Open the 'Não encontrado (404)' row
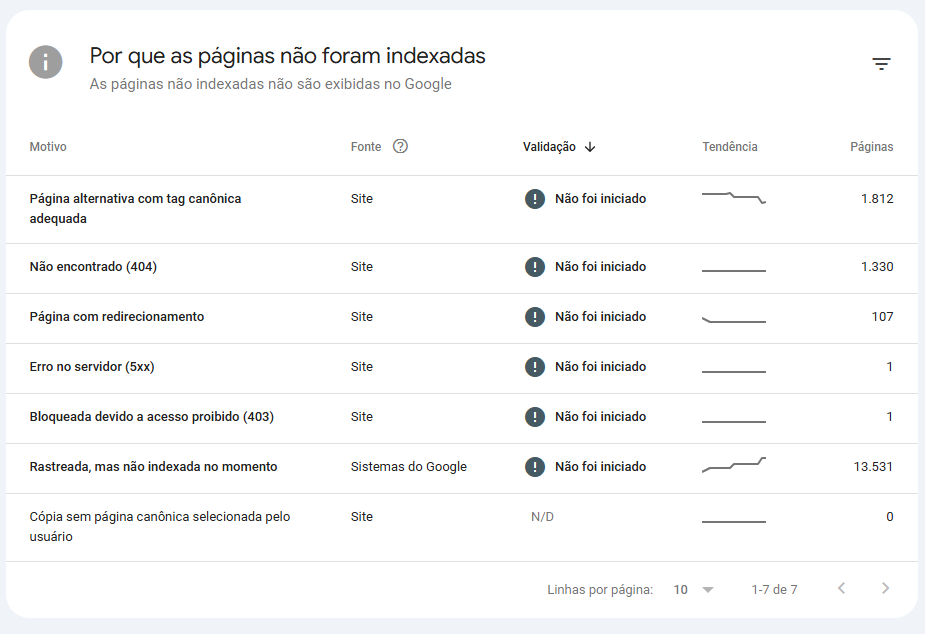Screen dimensions: 925x634 93,267
